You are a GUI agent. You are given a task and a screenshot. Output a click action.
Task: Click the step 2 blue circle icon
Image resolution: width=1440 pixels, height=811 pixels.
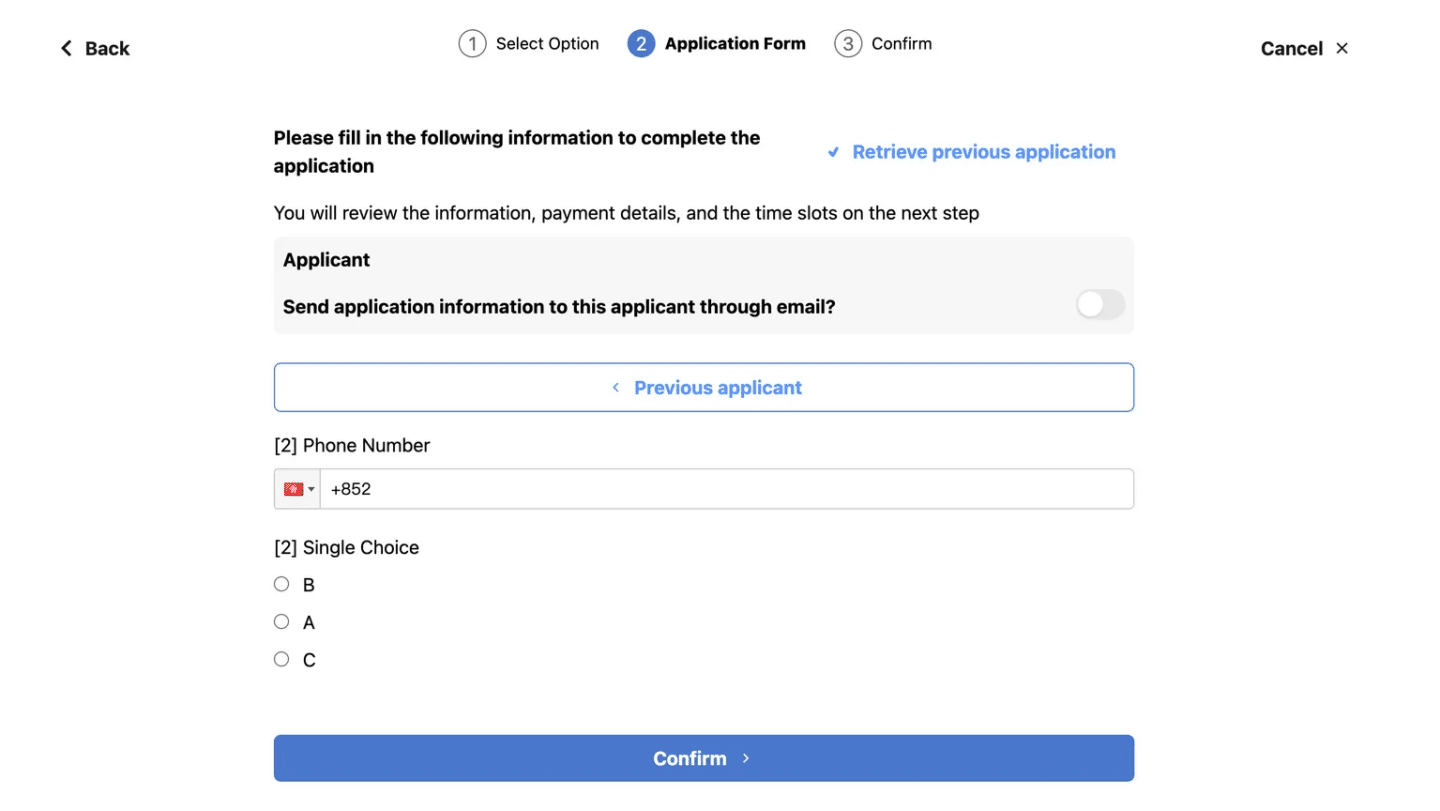pyautogui.click(x=641, y=44)
